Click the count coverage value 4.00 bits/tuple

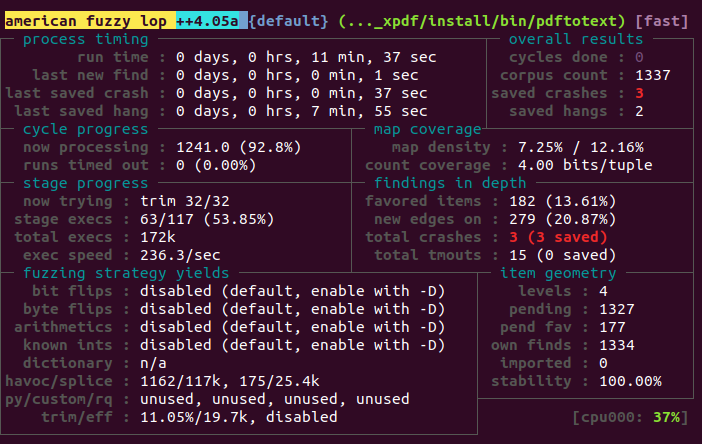click(585, 165)
